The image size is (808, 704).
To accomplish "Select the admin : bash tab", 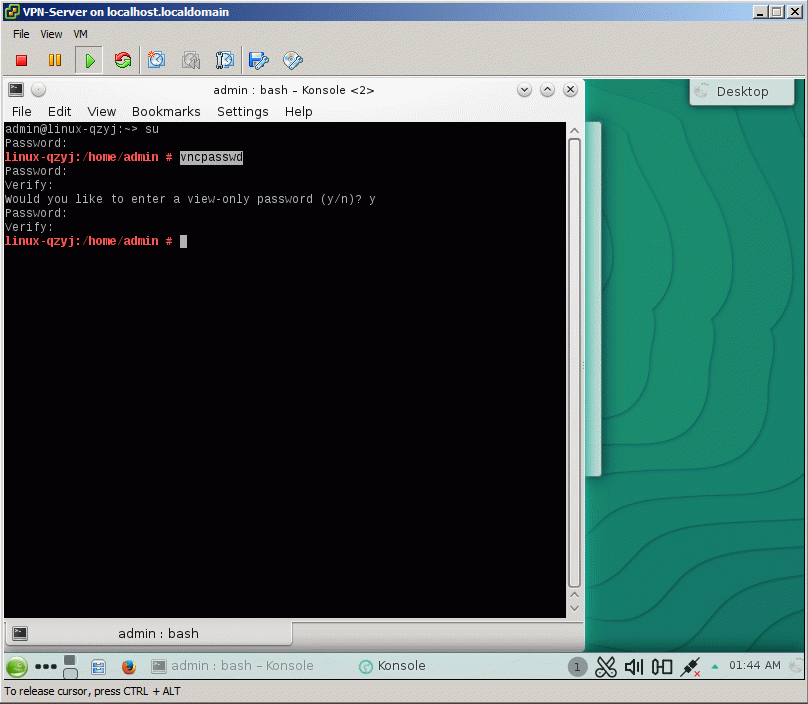I will pos(148,633).
